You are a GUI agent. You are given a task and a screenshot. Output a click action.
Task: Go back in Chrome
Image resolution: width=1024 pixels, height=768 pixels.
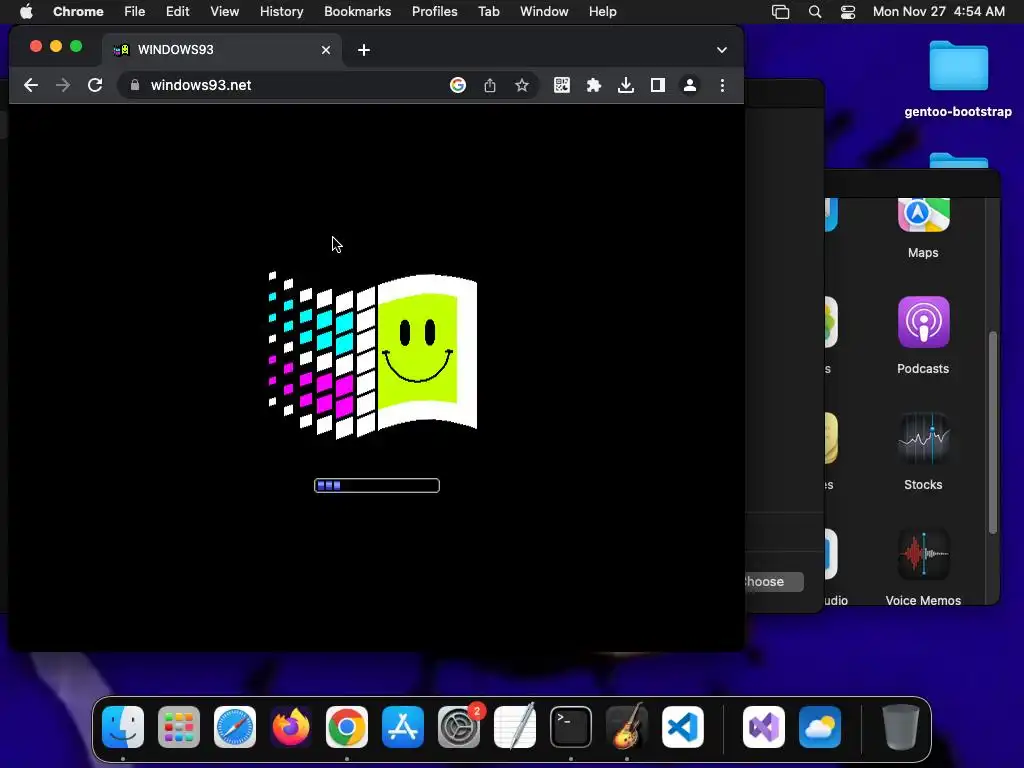[31, 85]
